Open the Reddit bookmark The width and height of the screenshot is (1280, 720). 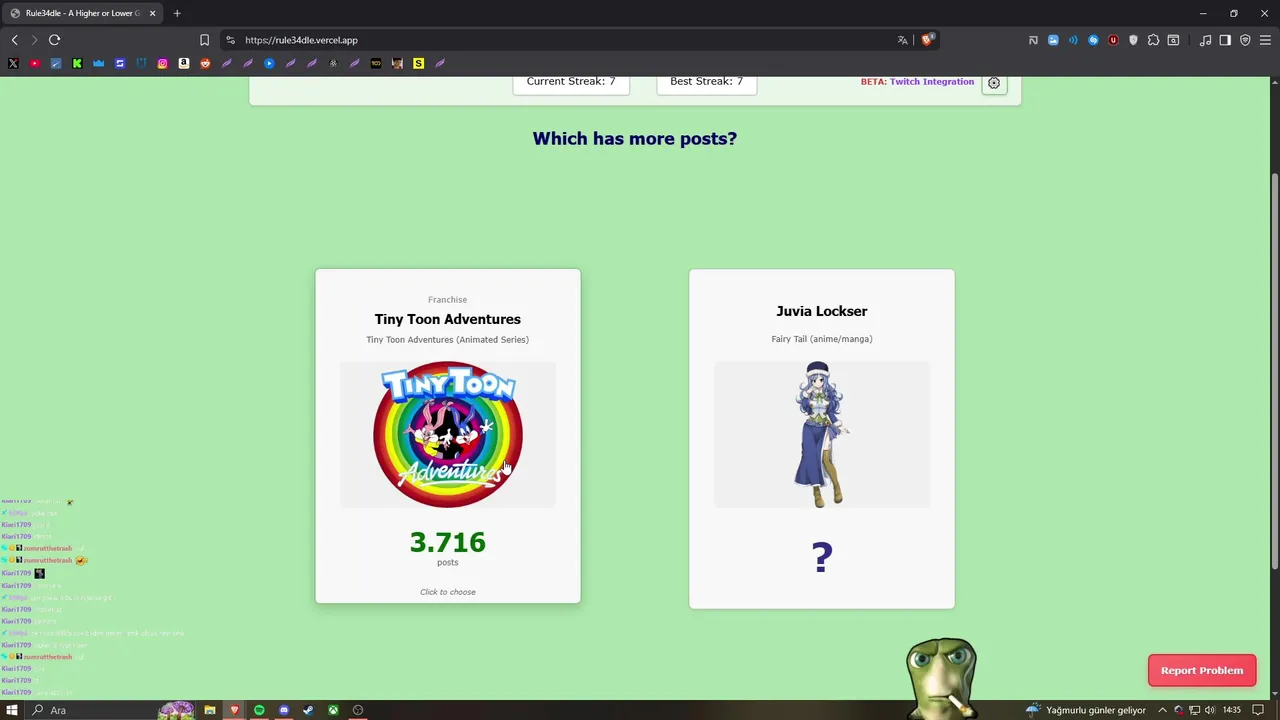(205, 63)
